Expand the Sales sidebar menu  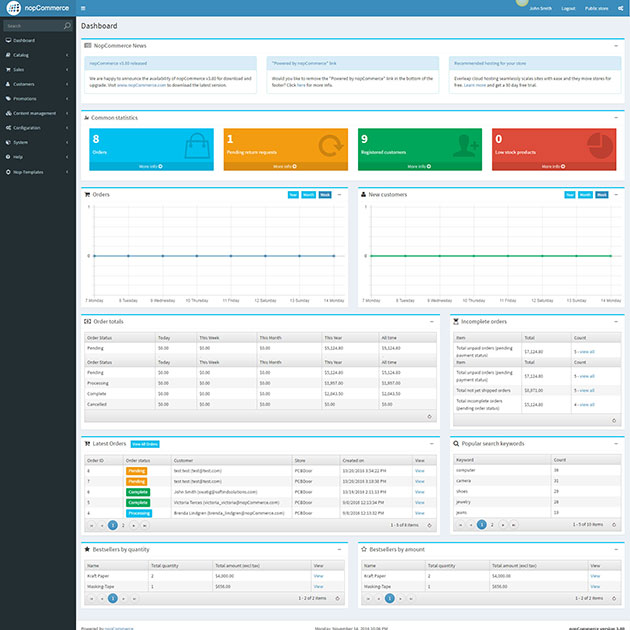click(x=38, y=70)
